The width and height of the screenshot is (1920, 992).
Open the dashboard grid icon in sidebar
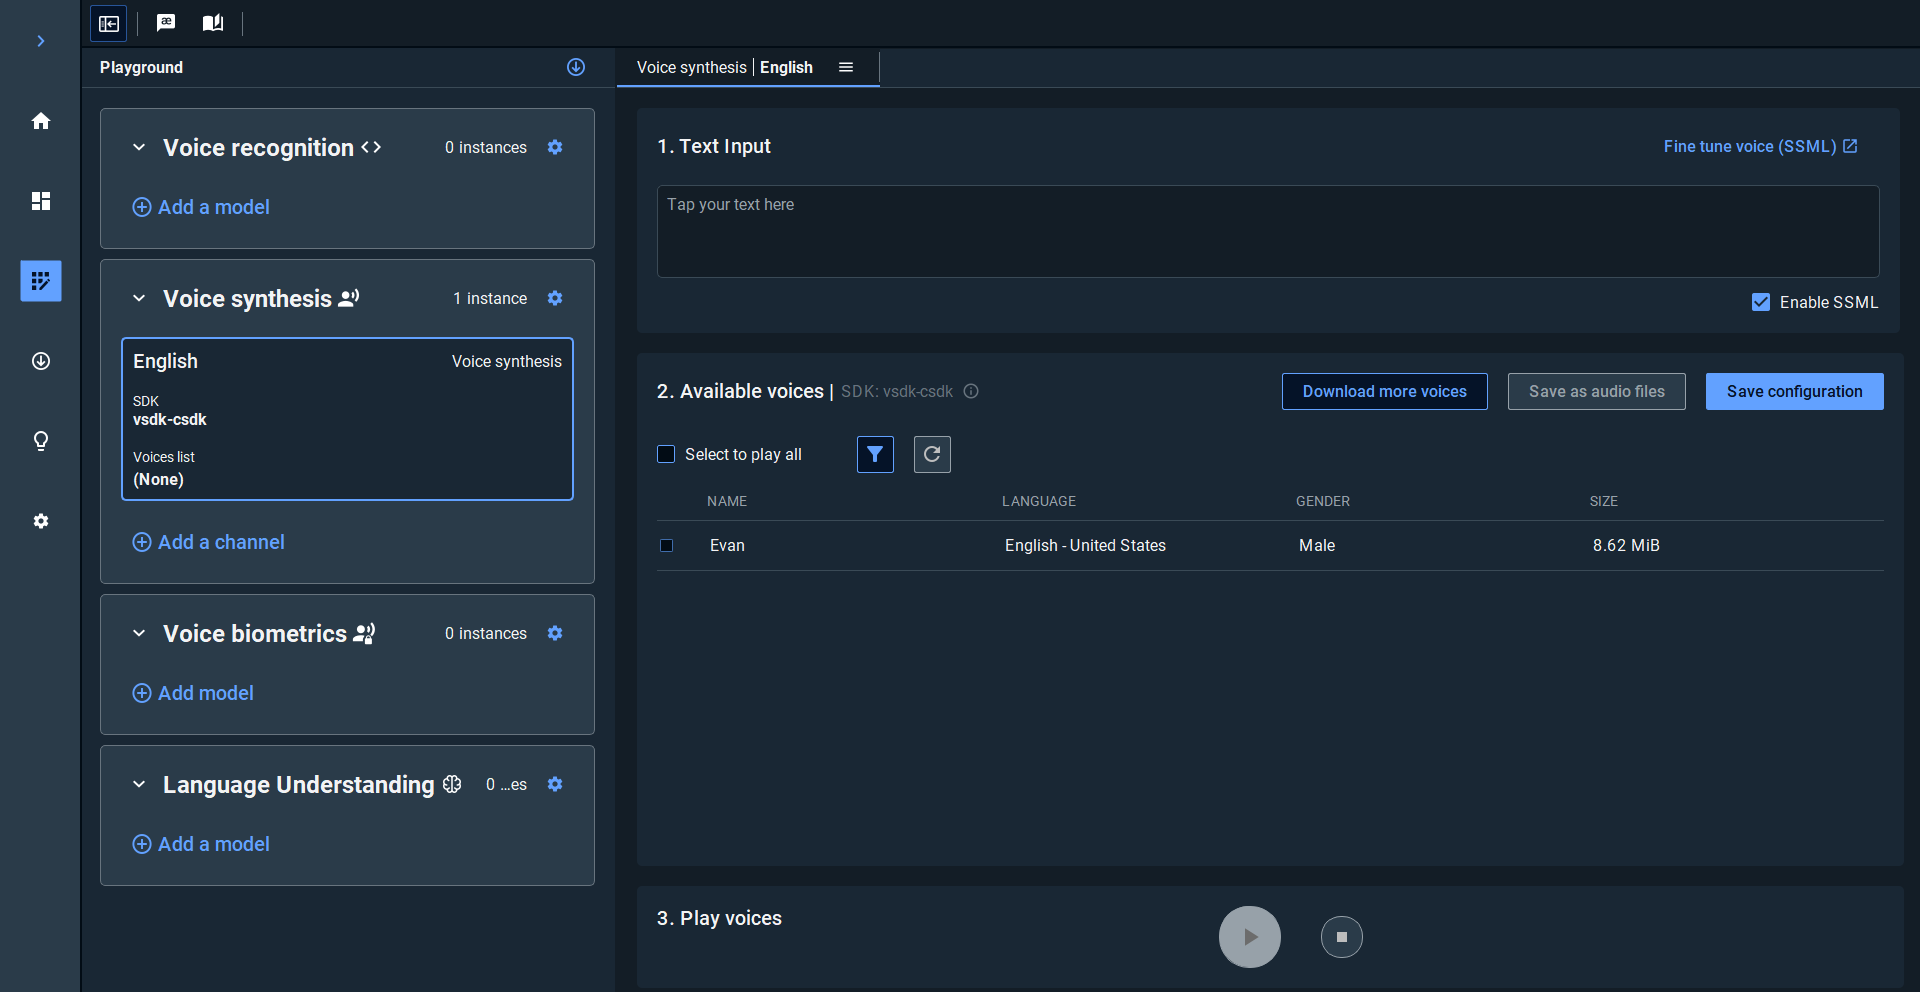click(x=41, y=201)
